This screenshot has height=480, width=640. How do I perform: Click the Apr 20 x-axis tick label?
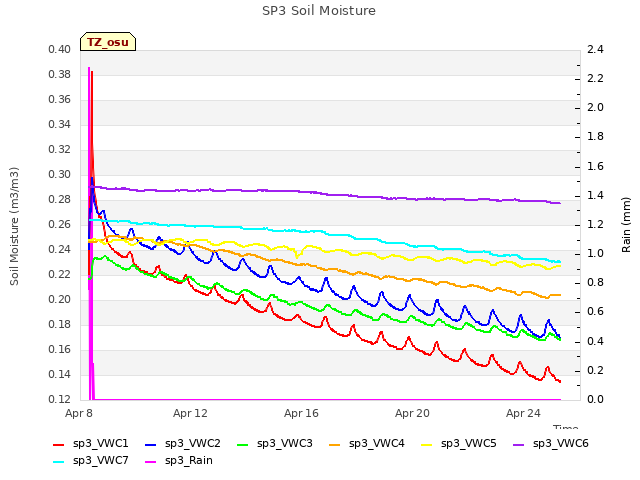click(x=412, y=413)
